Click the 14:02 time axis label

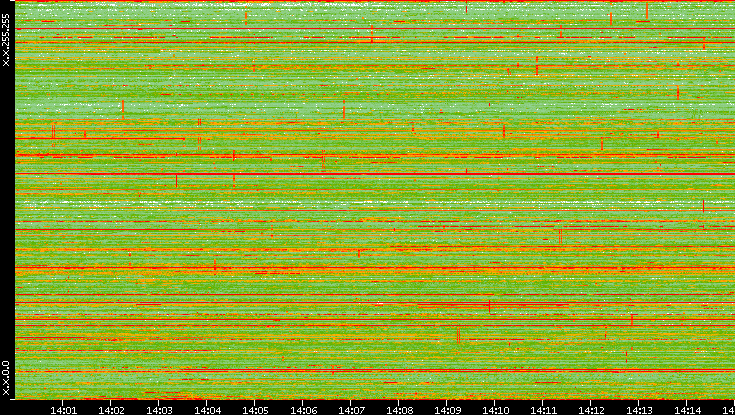[x=111, y=410]
